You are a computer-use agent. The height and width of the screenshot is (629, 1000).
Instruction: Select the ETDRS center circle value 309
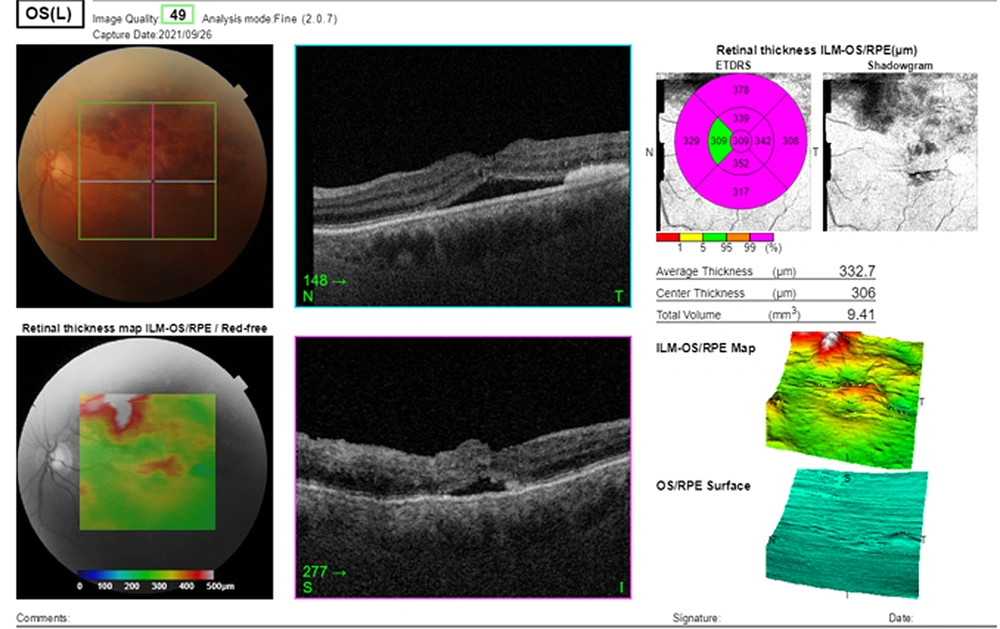pos(740,141)
